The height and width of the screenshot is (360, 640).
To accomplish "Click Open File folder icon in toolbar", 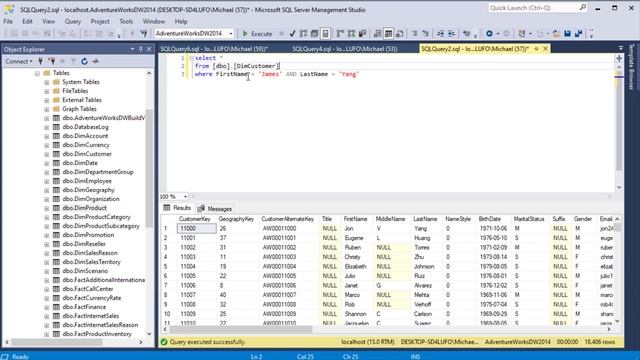I will pos(556,34).
